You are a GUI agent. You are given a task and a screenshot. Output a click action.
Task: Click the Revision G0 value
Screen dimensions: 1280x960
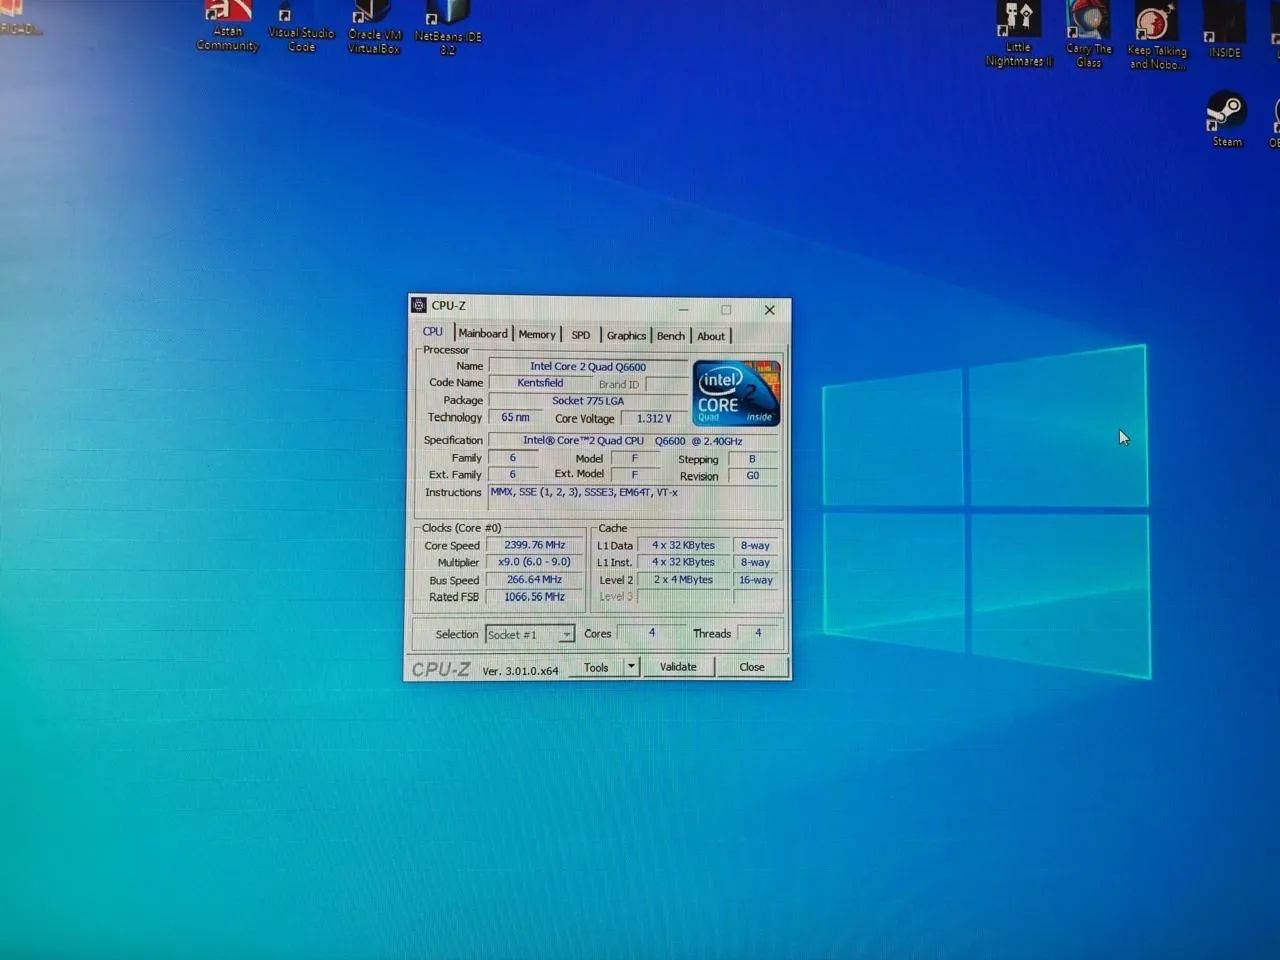[x=753, y=476]
